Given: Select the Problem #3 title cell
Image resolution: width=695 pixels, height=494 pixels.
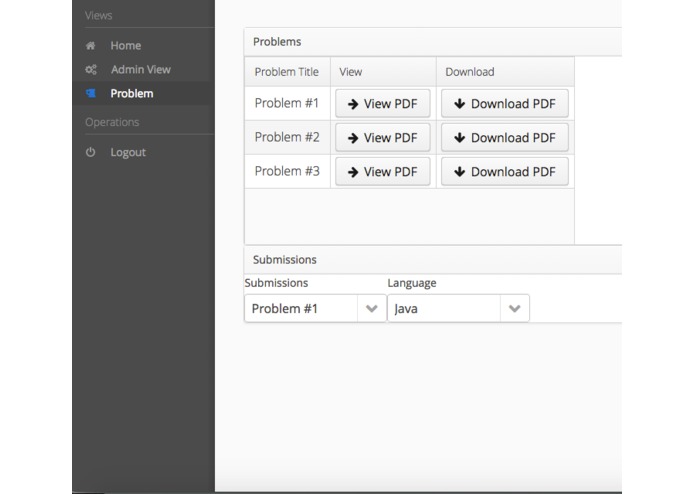Looking at the screenshot, I should pos(287,171).
